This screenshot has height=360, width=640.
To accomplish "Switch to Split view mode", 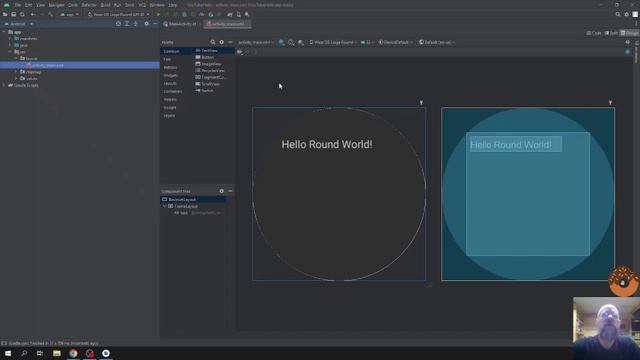I will [611, 33].
